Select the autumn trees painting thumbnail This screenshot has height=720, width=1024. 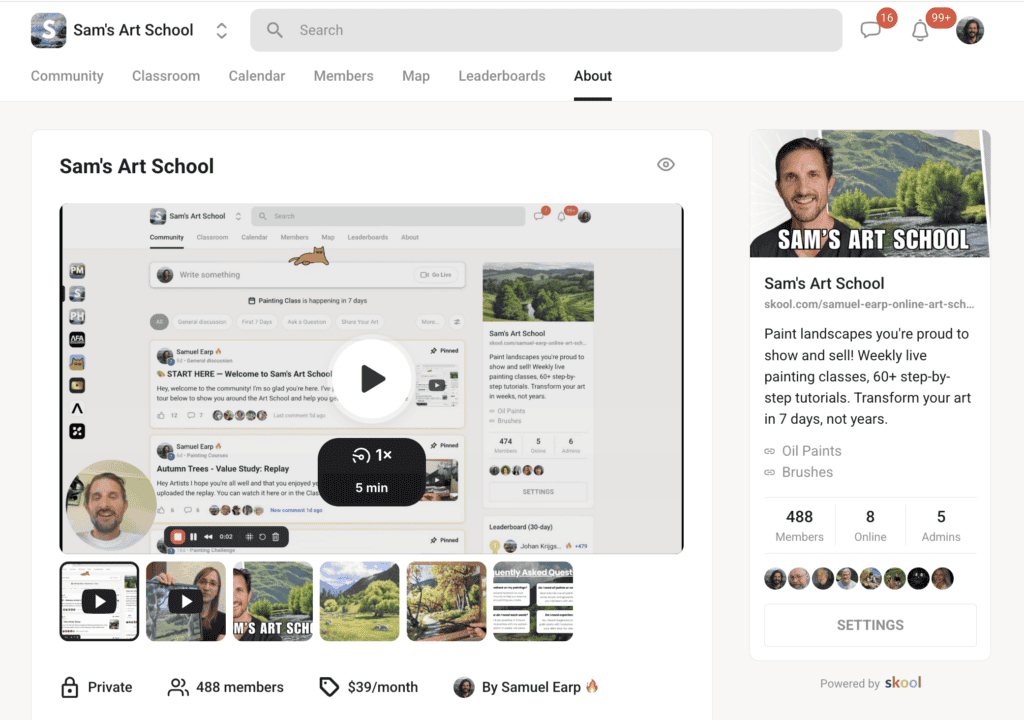[x=446, y=601]
